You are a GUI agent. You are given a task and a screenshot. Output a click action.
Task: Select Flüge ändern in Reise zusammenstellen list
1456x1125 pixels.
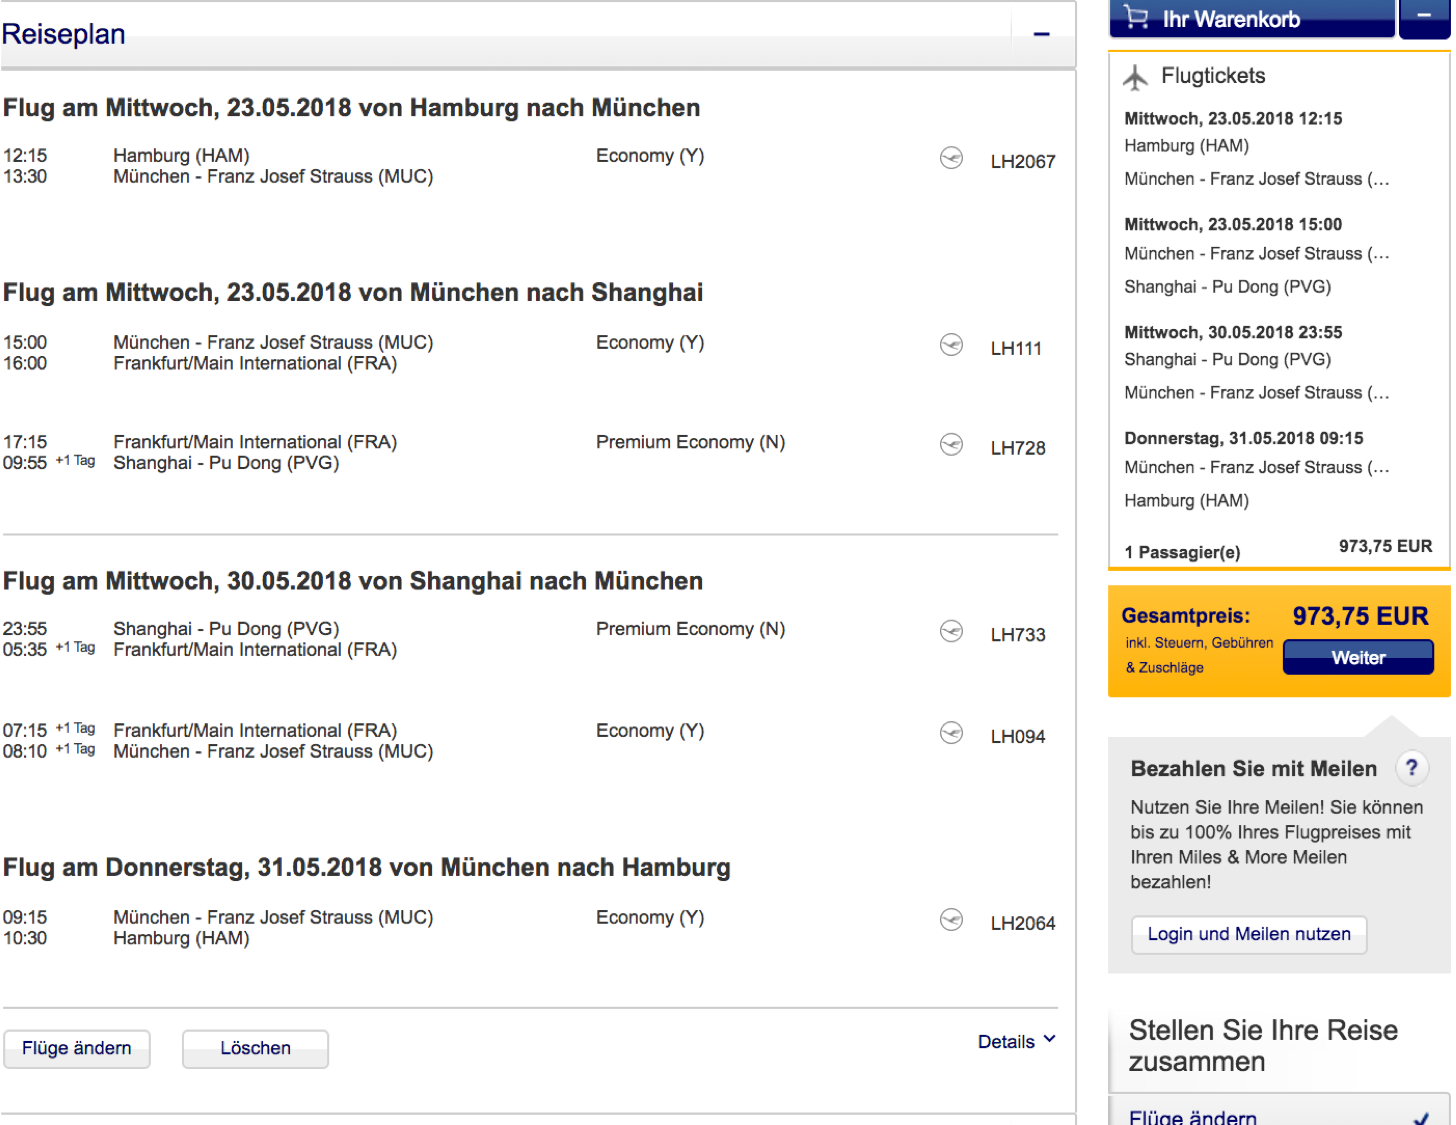(x=1280, y=1112)
